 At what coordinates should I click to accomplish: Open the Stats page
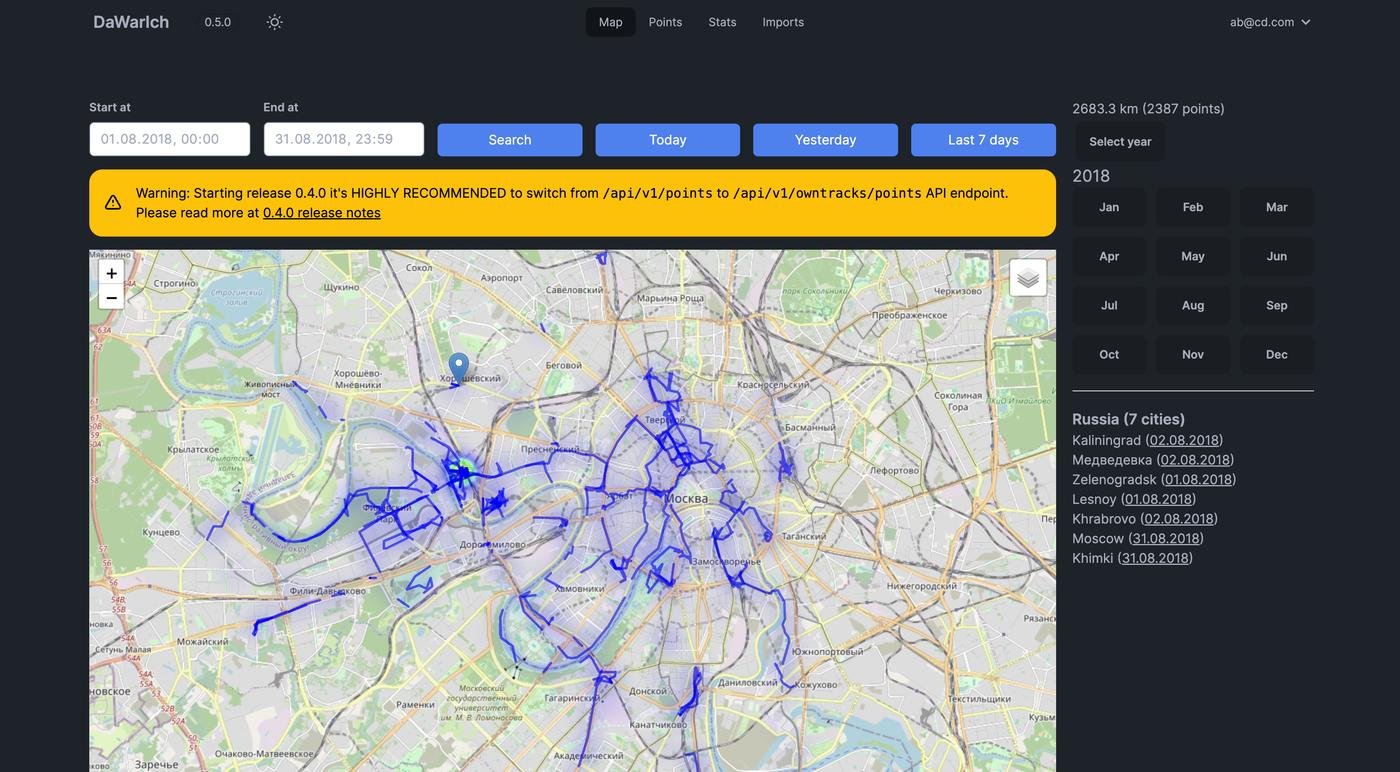tap(722, 22)
